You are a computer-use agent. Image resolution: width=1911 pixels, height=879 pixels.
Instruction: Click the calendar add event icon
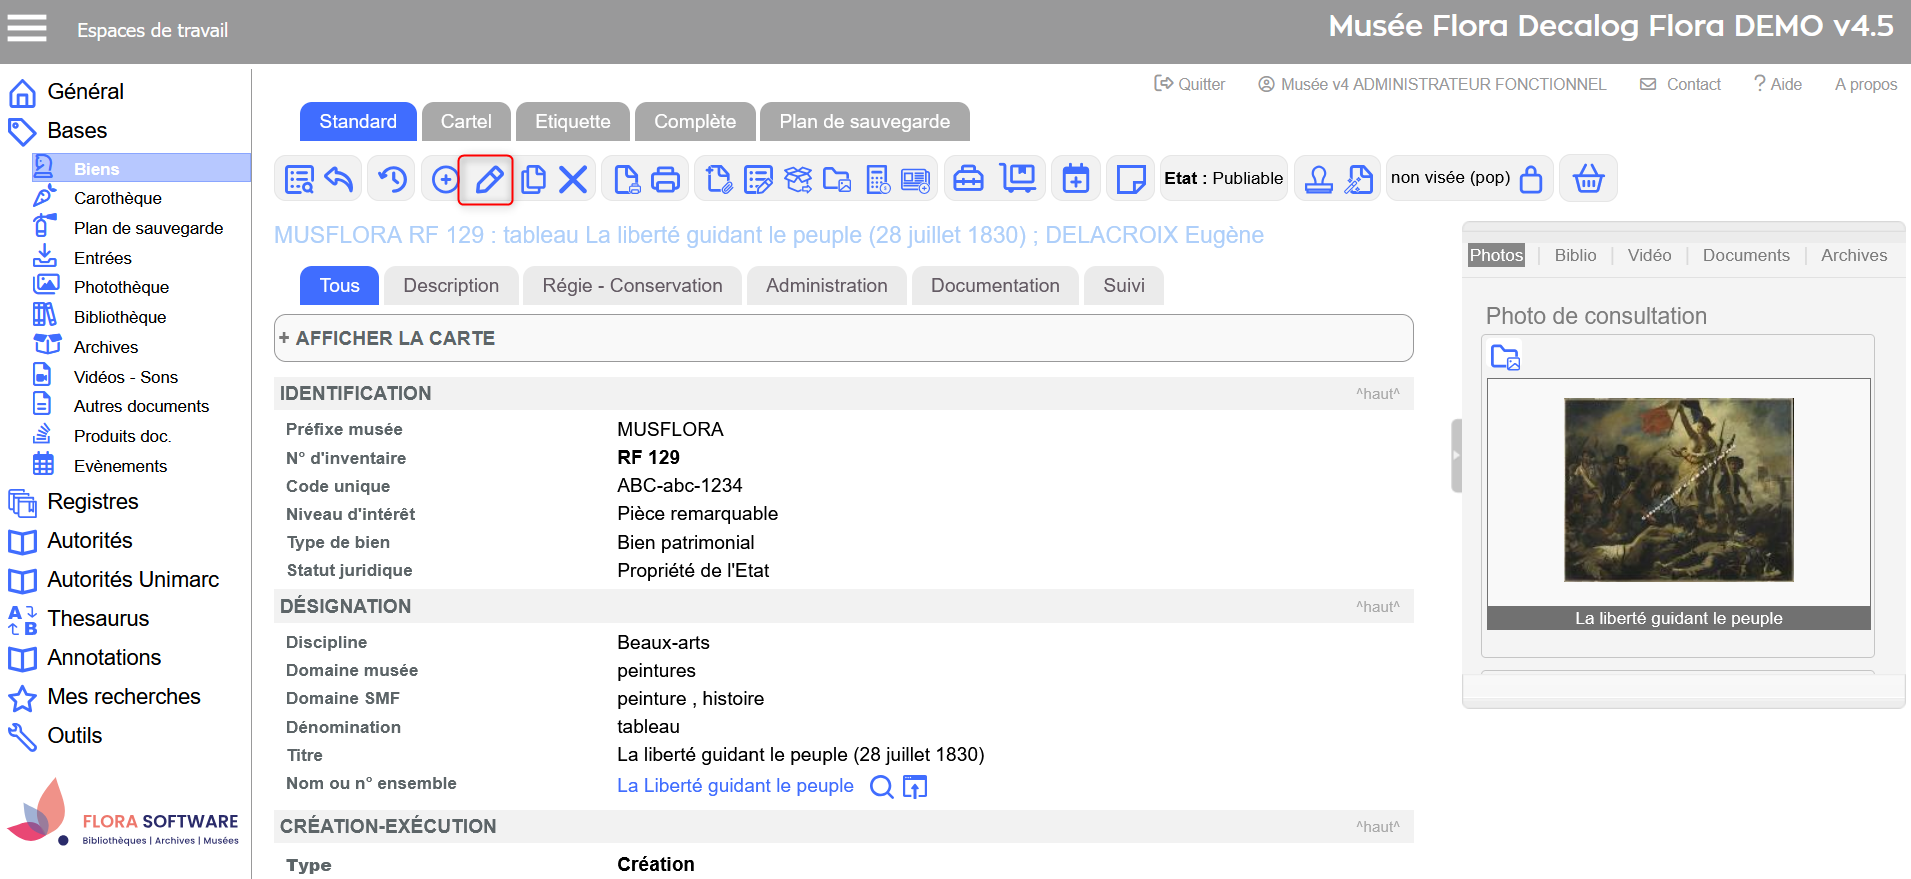pyautogui.click(x=1076, y=180)
